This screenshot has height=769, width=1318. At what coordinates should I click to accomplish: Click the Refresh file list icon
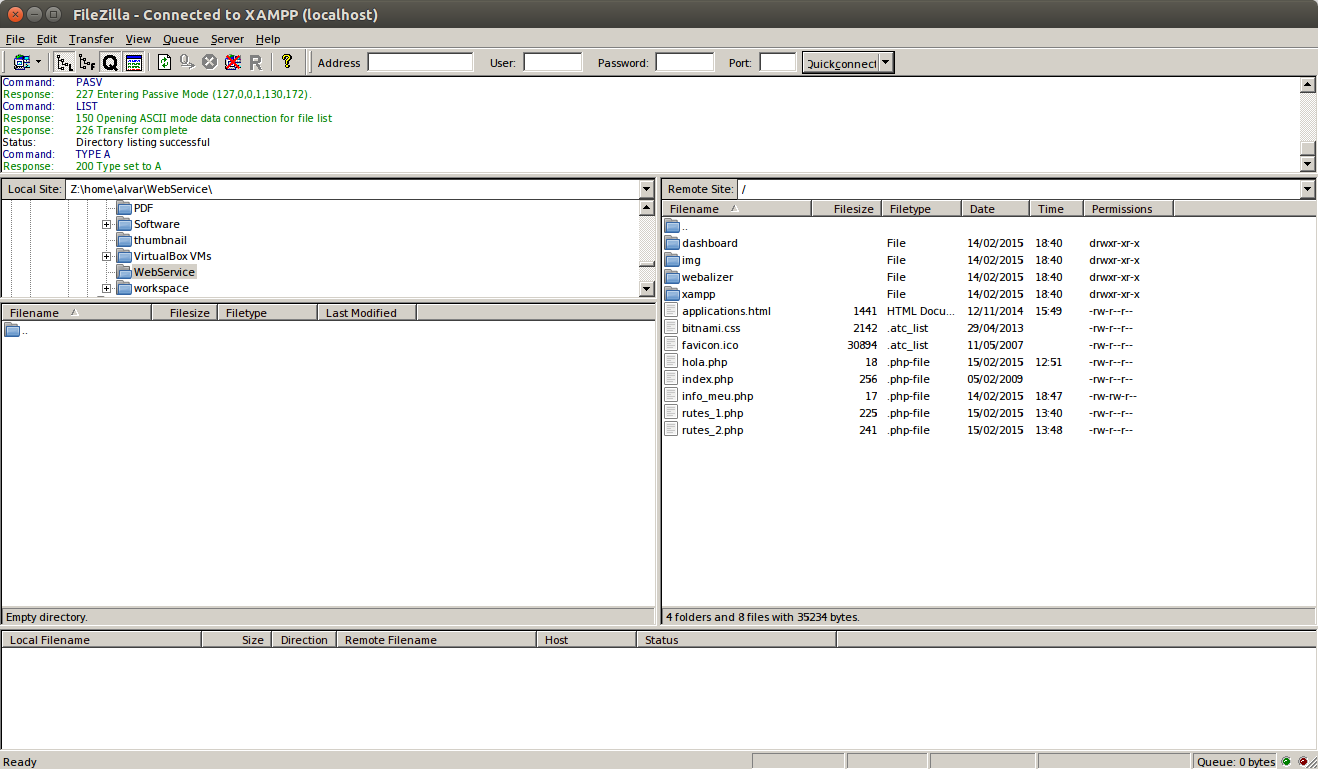pyautogui.click(x=165, y=62)
